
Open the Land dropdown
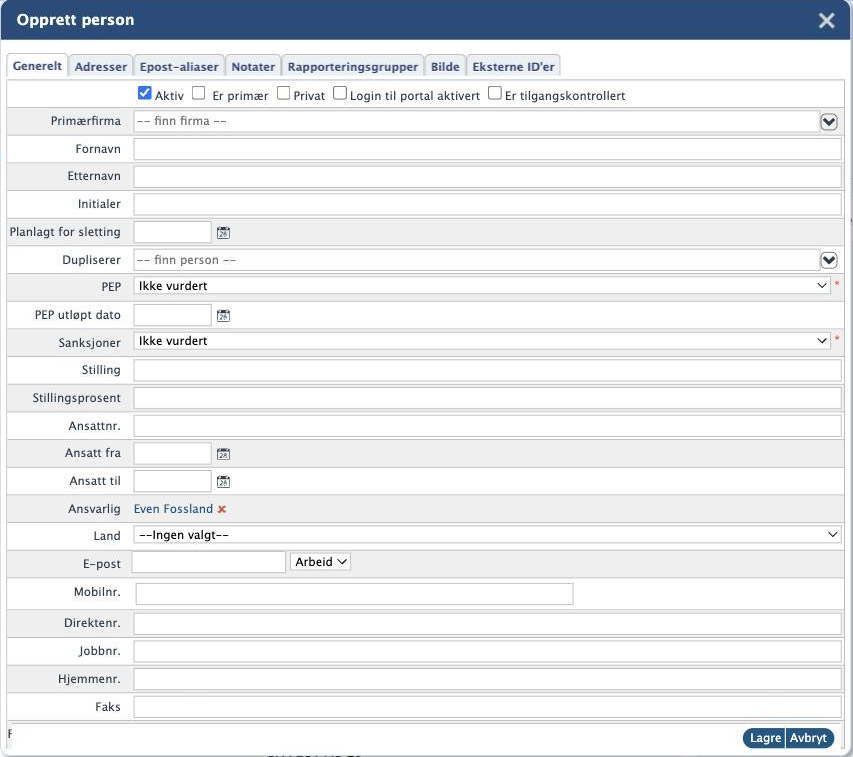tap(487, 535)
